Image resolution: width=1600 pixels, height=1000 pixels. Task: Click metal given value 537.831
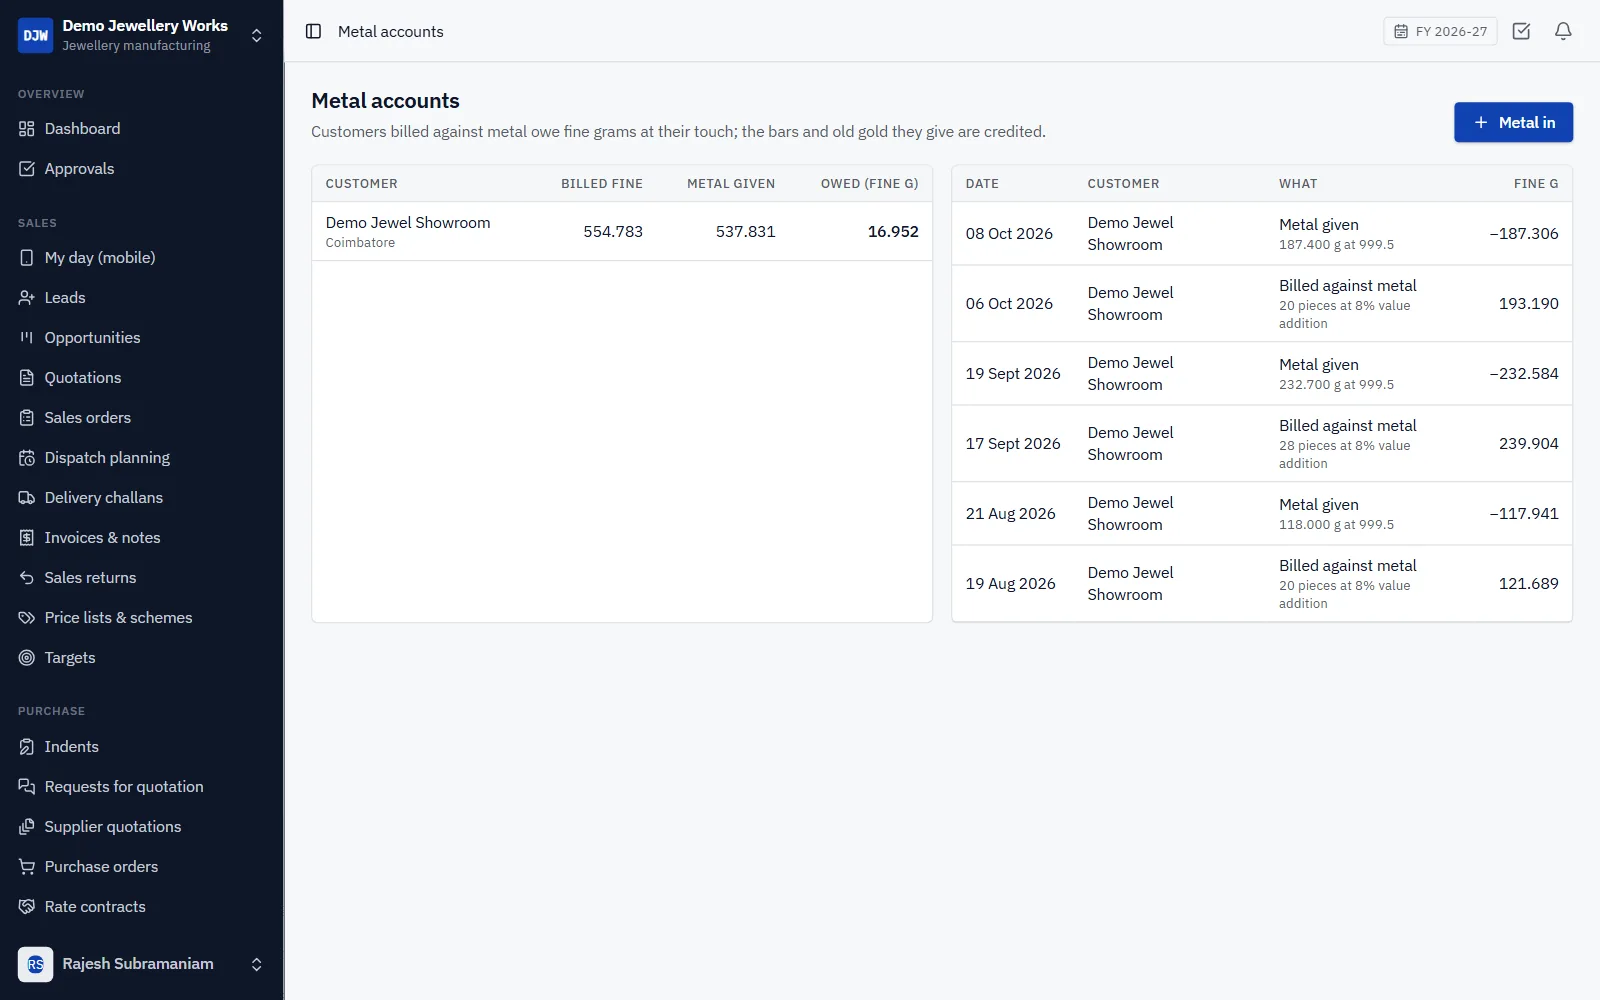click(745, 232)
